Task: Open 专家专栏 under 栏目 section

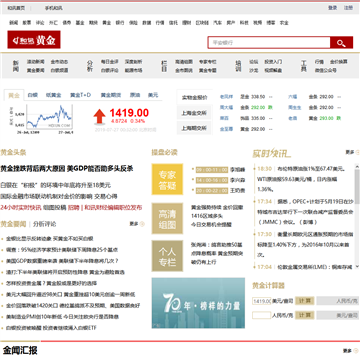Action: [x=208, y=62]
